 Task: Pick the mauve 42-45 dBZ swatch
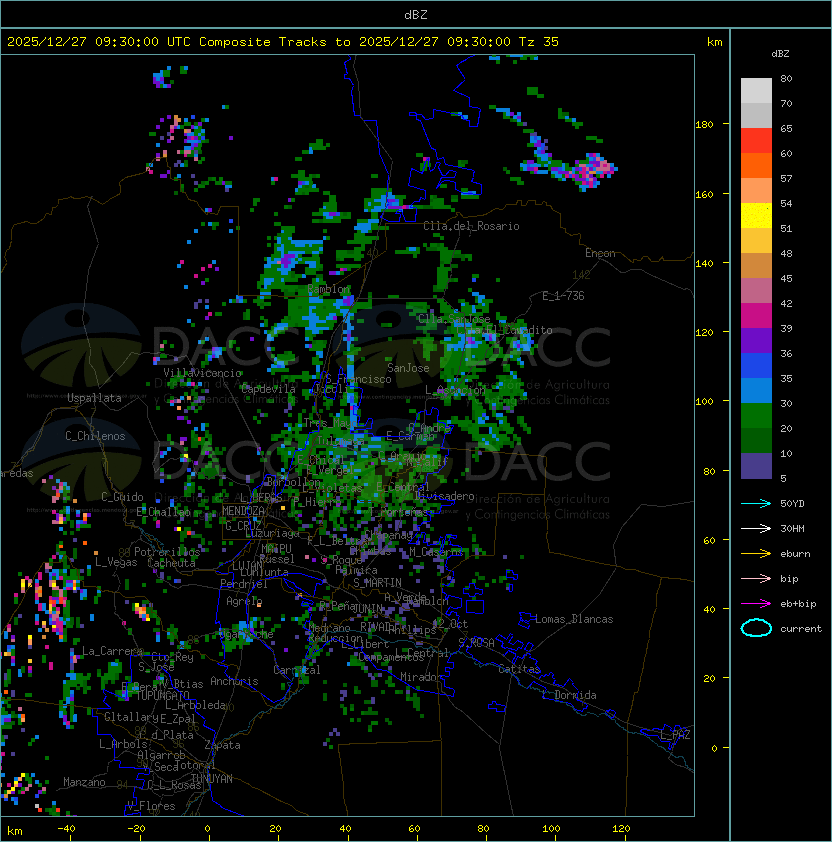coord(756,291)
